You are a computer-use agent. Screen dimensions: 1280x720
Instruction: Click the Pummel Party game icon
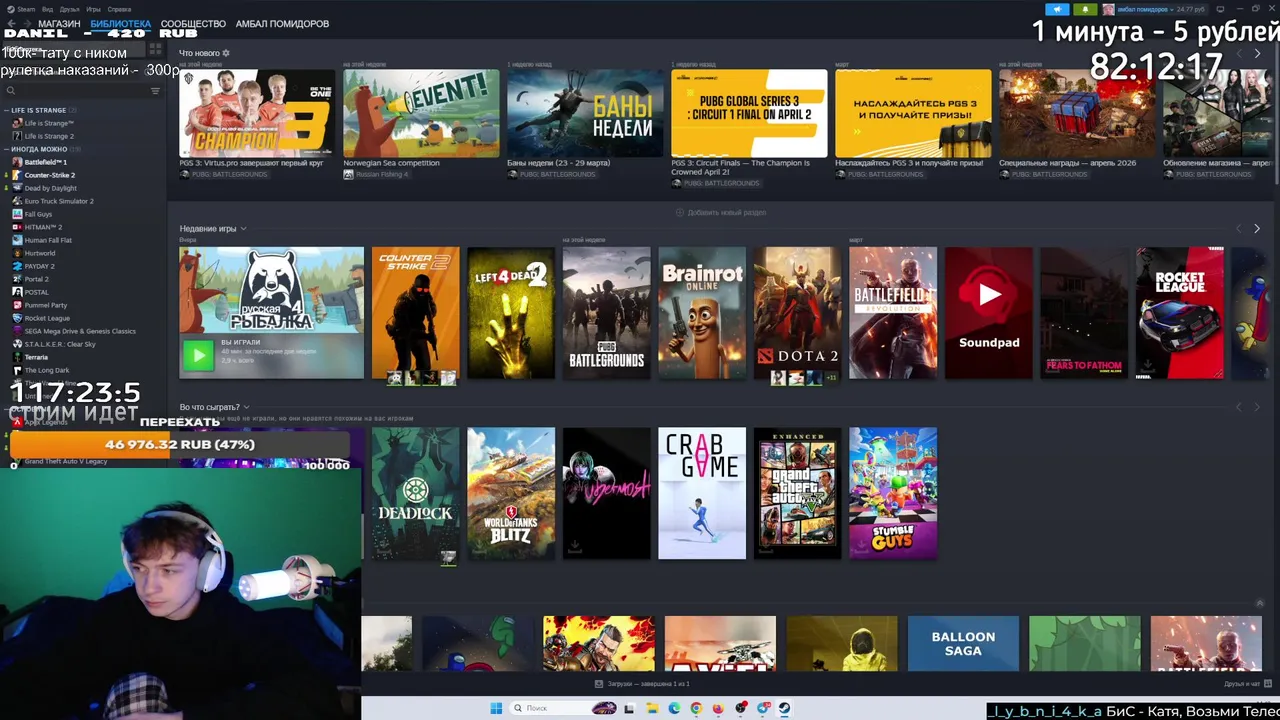click(17, 305)
